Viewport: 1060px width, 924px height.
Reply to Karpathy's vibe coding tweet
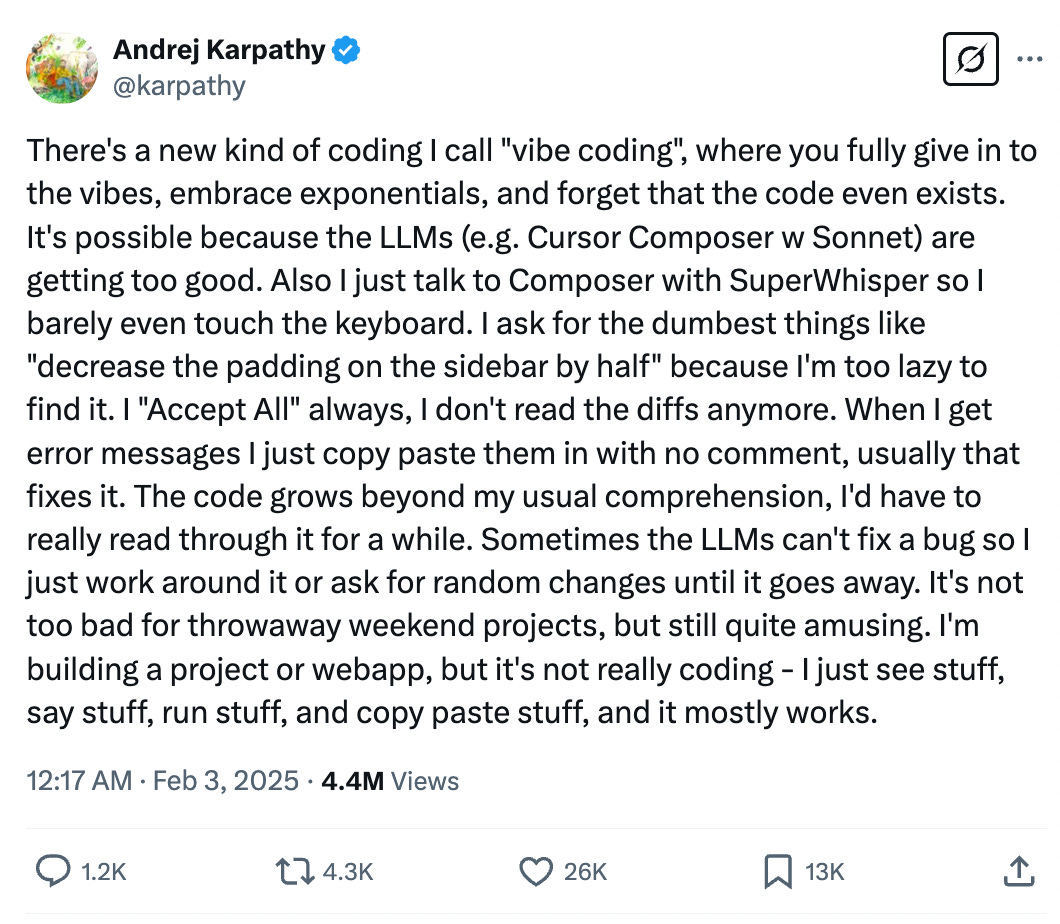[x=52, y=871]
